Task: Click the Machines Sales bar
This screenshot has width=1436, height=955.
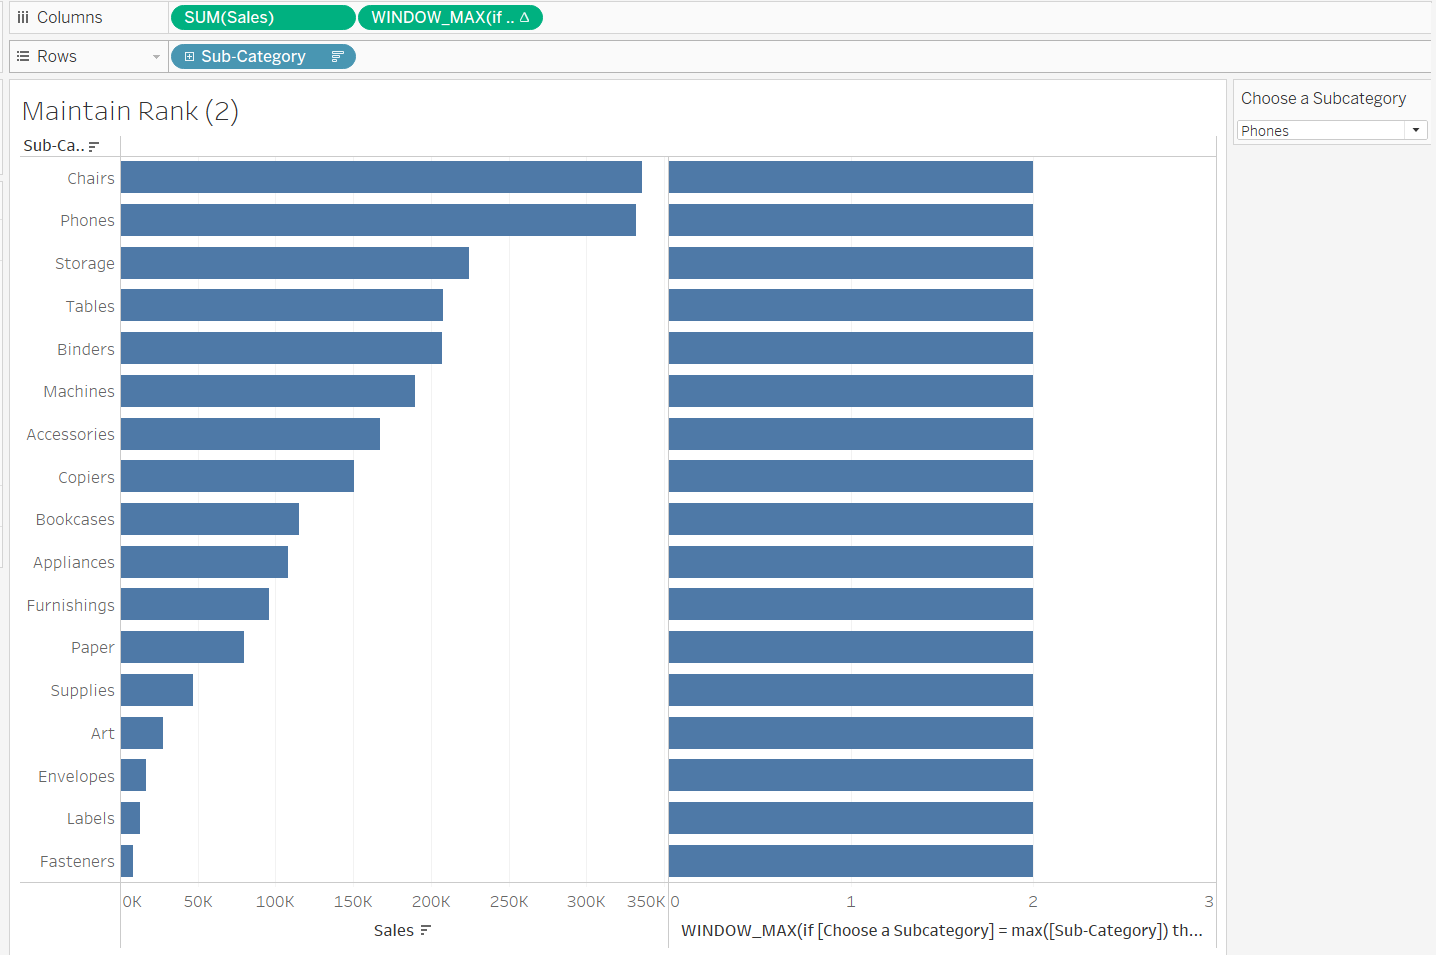Action: point(268,391)
